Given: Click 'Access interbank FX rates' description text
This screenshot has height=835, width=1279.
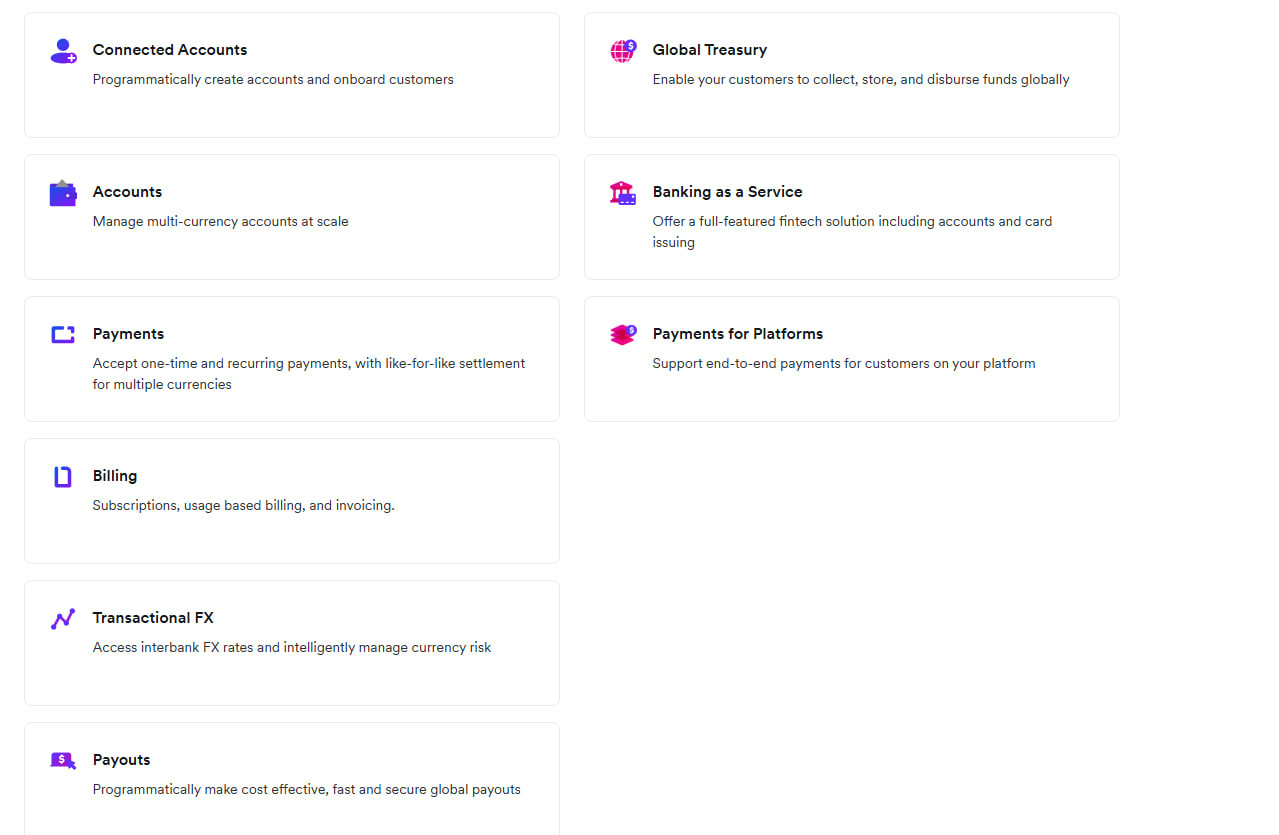Looking at the screenshot, I should pos(292,647).
